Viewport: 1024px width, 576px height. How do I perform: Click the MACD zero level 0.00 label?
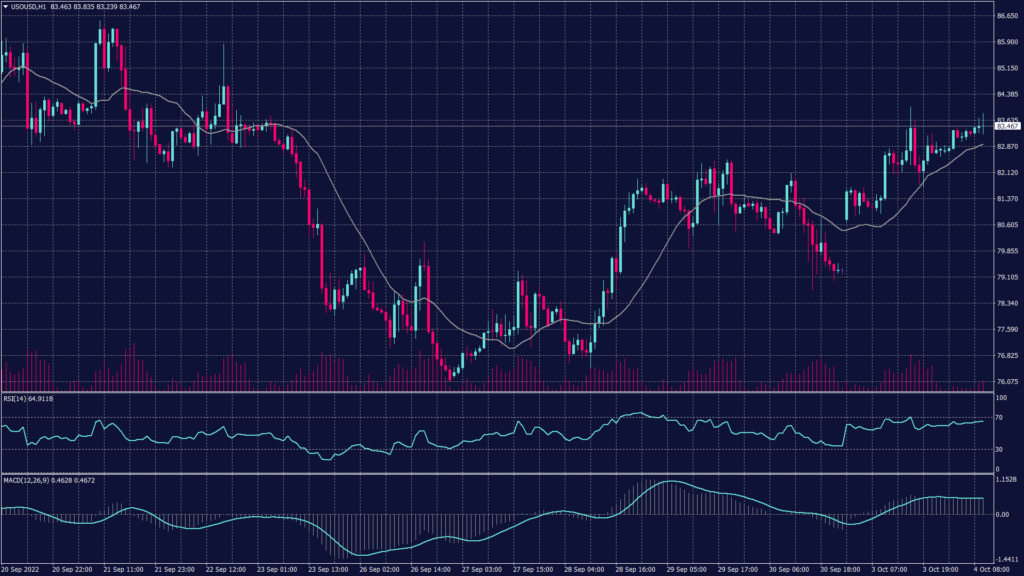[1002, 514]
